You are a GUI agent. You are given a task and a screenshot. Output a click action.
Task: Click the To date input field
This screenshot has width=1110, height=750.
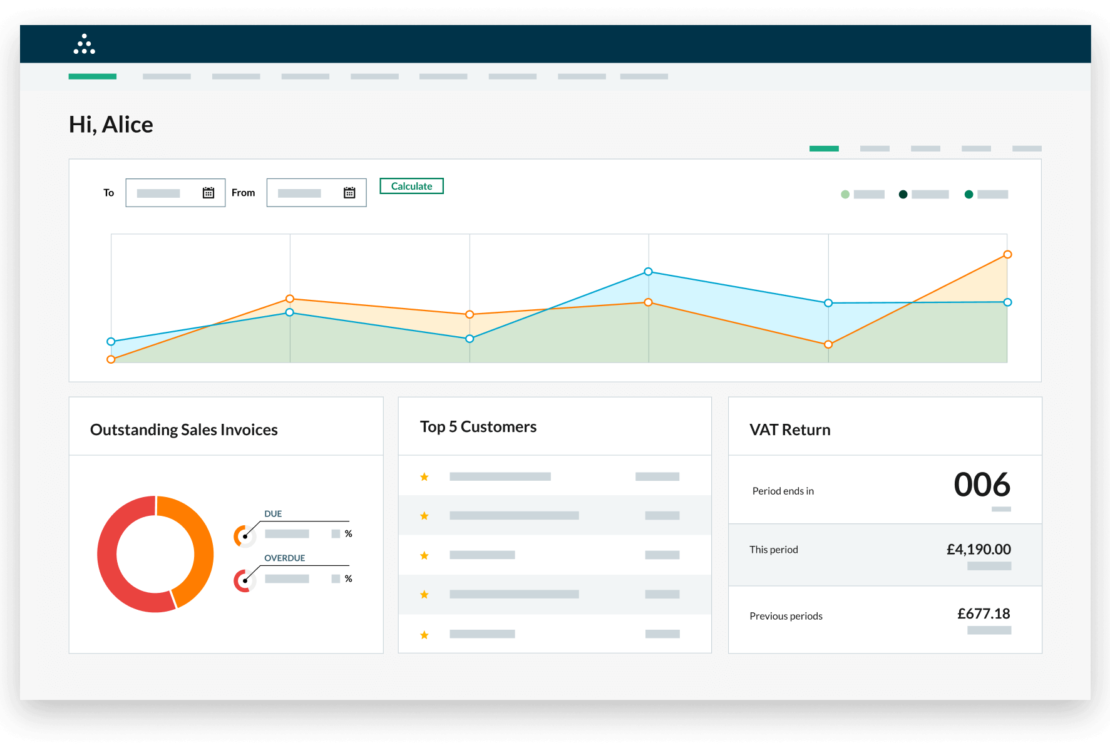[176, 193]
